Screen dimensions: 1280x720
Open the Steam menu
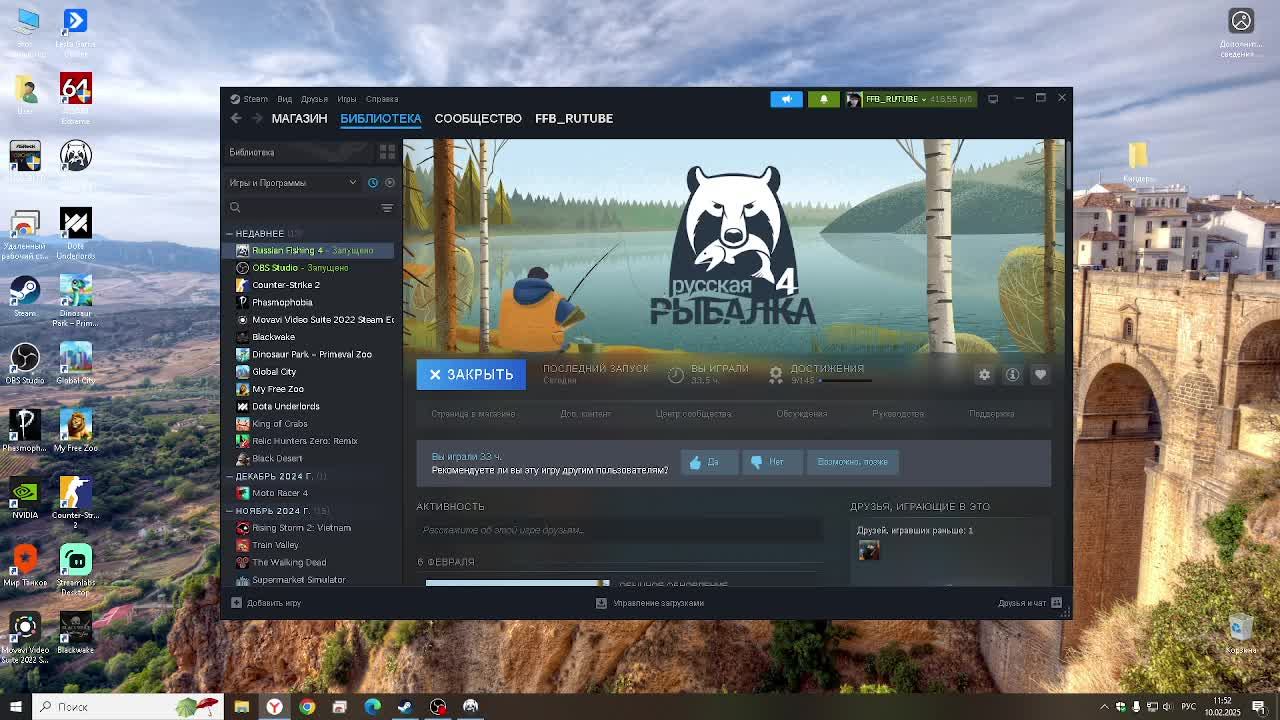point(250,99)
